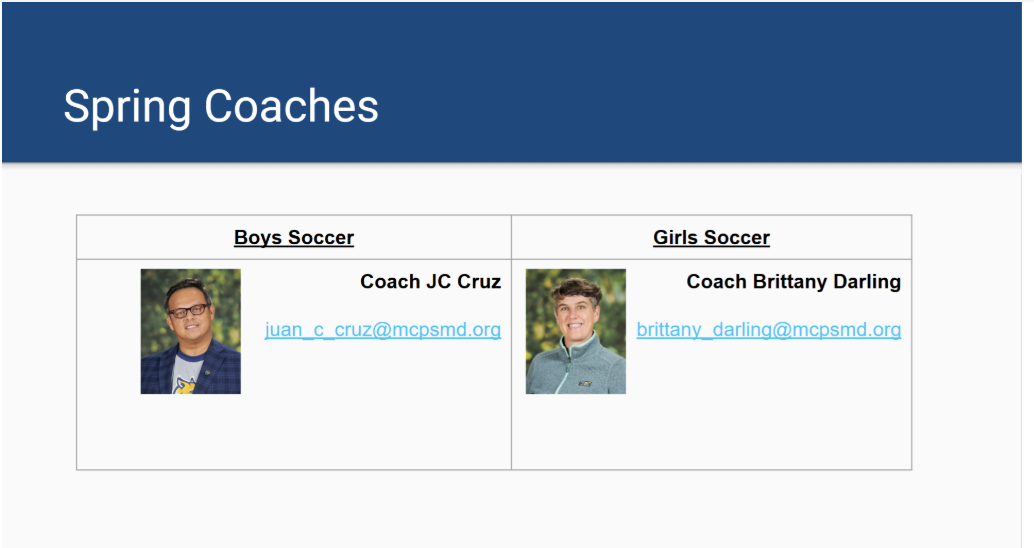The height and width of the screenshot is (548, 1034).
Task: Select Coach Brittany Darling's portrait photo
Action: click(x=576, y=331)
